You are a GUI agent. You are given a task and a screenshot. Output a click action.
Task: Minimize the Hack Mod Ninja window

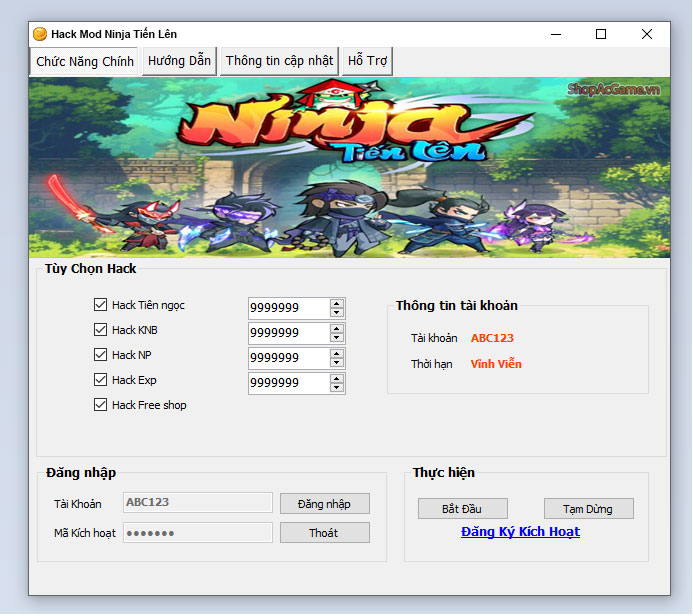coord(556,34)
